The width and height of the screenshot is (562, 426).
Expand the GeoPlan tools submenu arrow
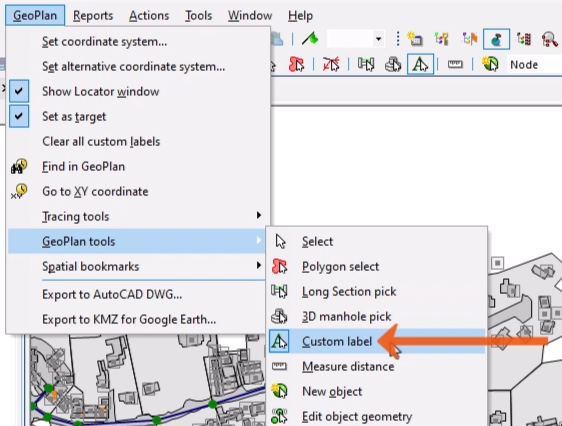point(259,240)
